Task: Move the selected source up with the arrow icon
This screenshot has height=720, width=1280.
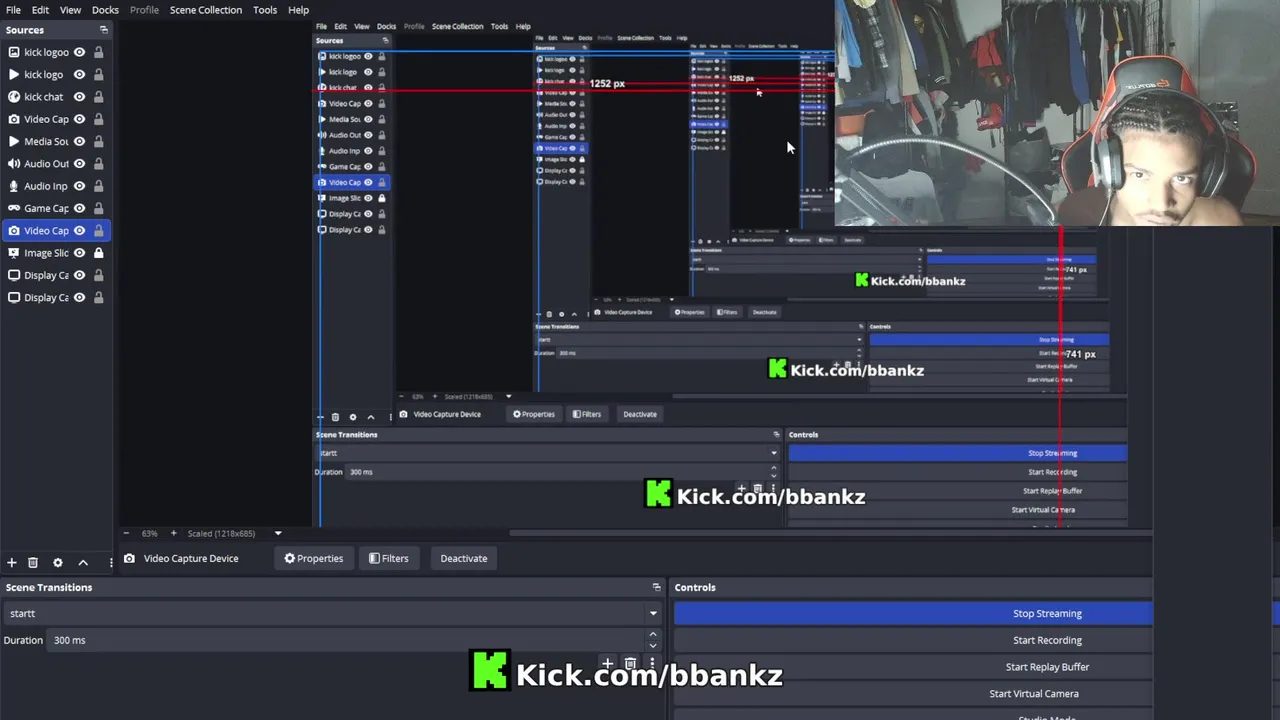Action: (83, 563)
